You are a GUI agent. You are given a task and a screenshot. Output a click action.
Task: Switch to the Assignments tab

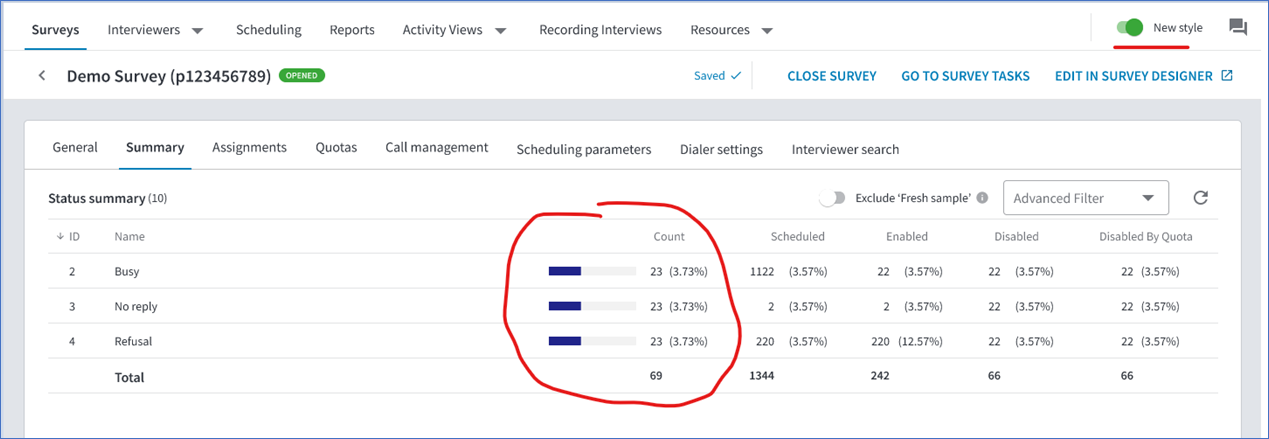(x=249, y=147)
